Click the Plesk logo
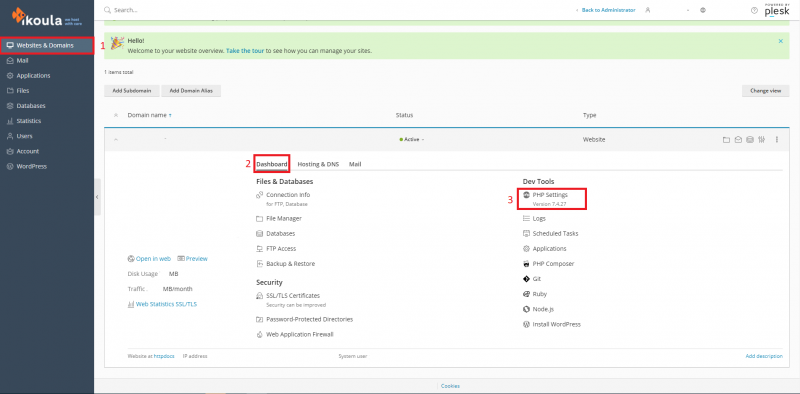The height and width of the screenshot is (394, 800). 777,10
